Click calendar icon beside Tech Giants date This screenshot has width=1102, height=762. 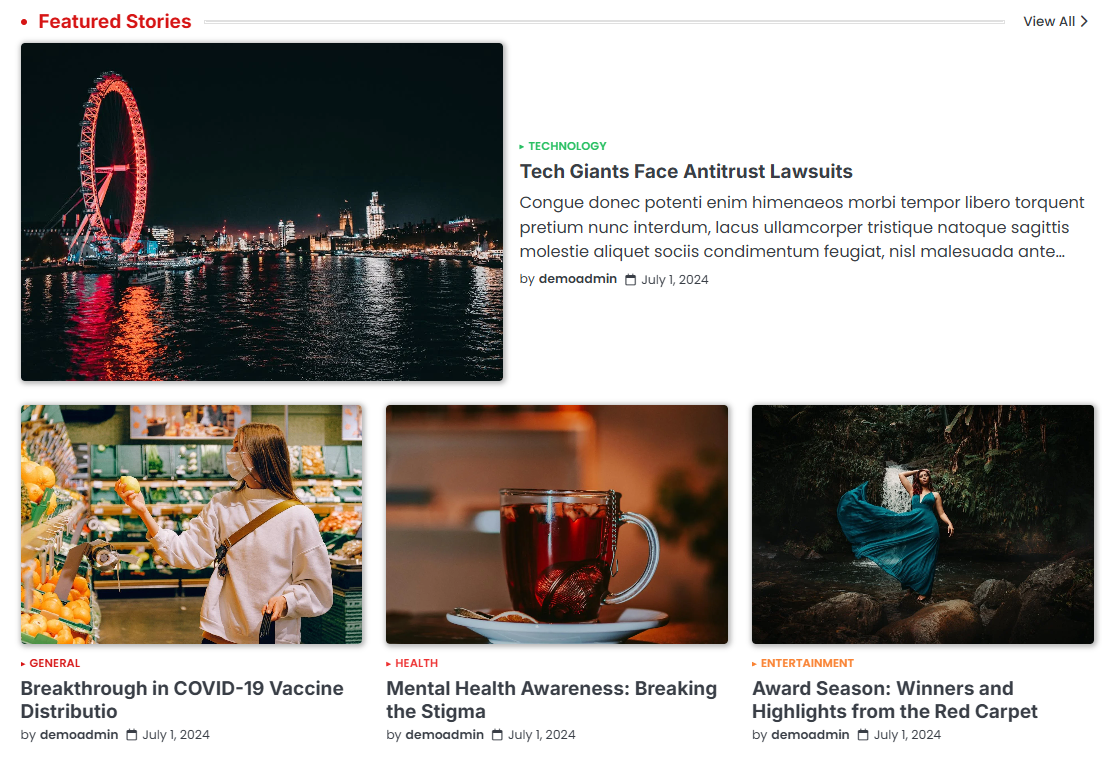click(630, 280)
